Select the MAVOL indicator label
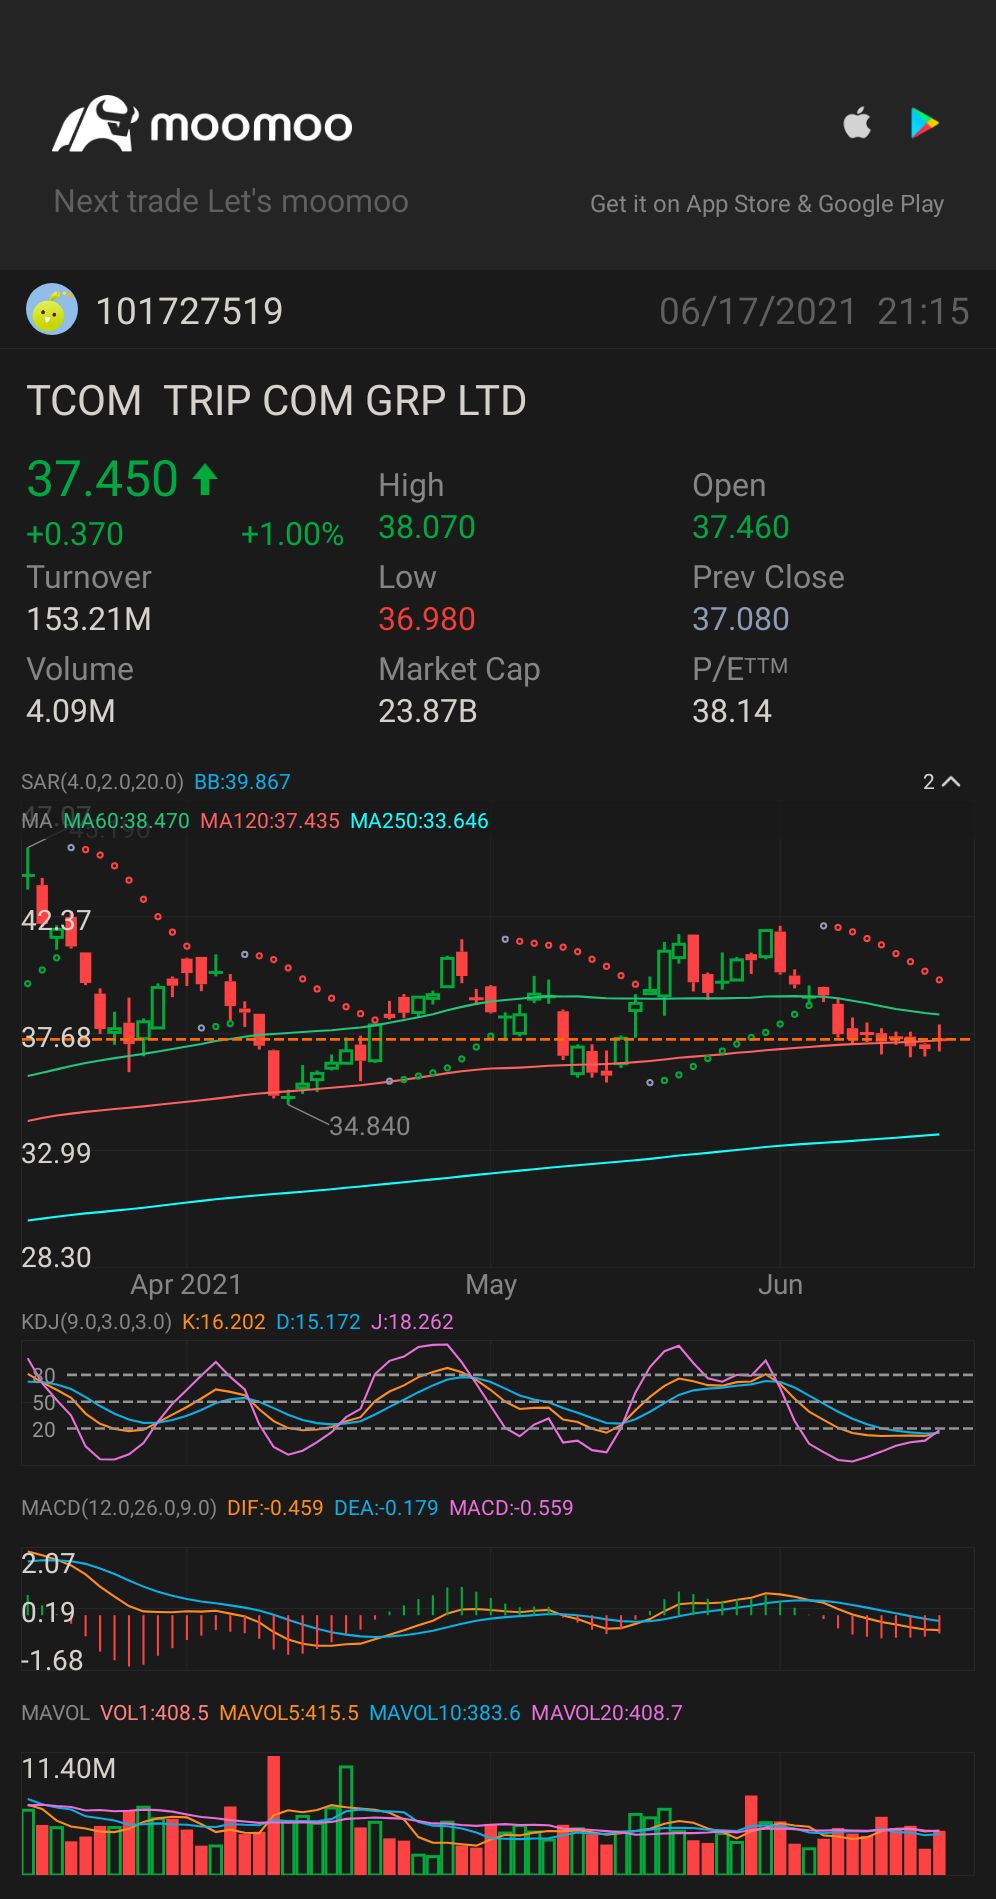 [x=56, y=1713]
